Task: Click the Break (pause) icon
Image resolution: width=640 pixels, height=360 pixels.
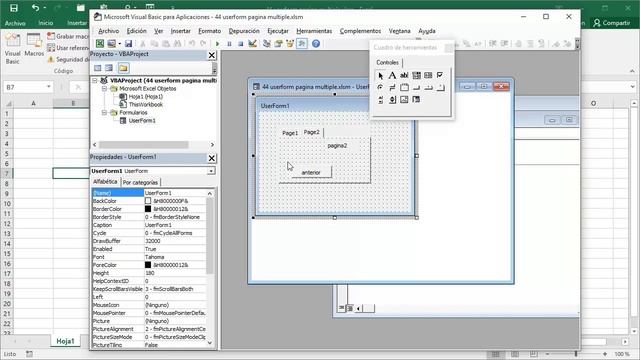Action: click(229, 43)
